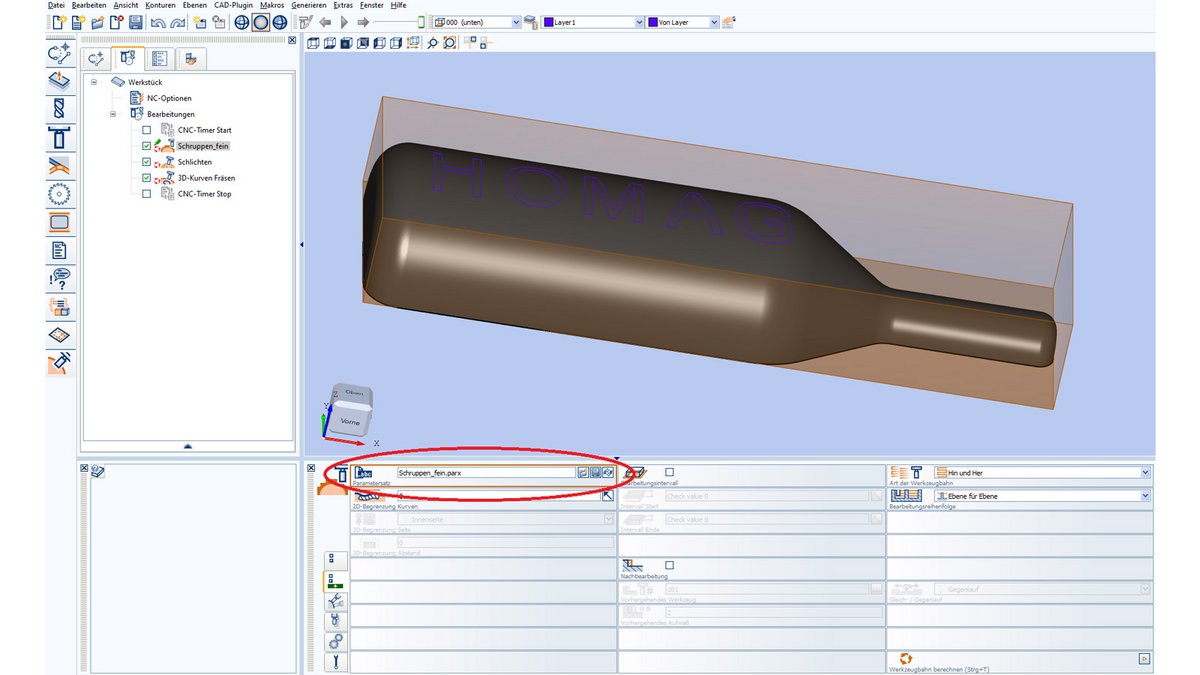Collapse the Bearbeitungen tree node

(x=113, y=114)
